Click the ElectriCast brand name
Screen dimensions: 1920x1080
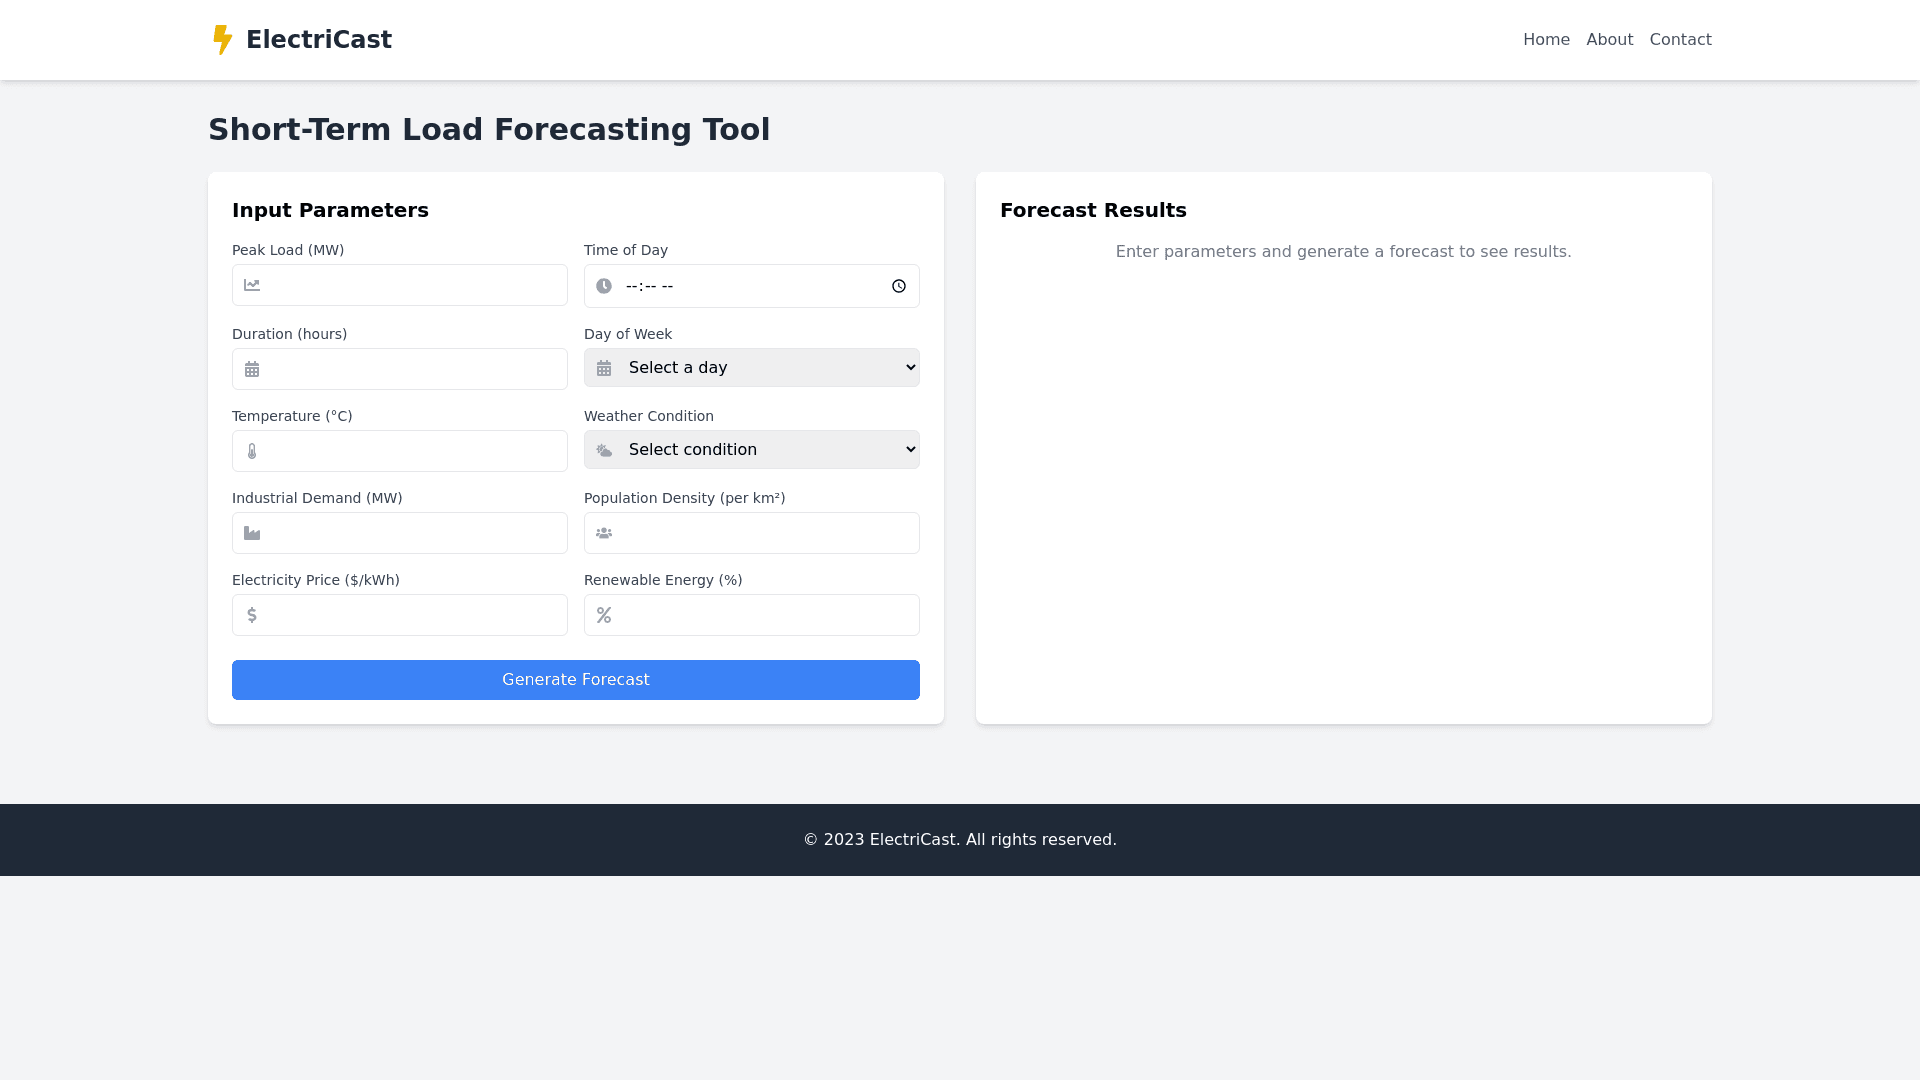319,40
